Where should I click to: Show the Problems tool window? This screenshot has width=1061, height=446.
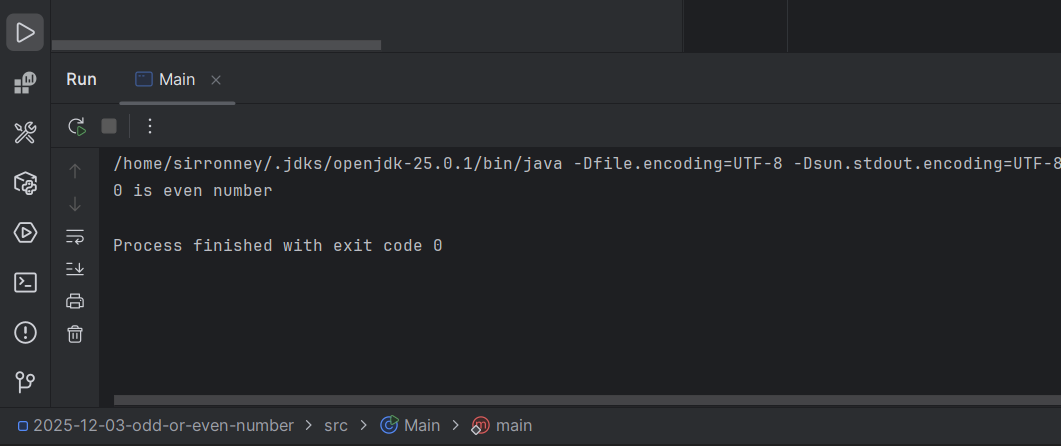[x=25, y=332]
